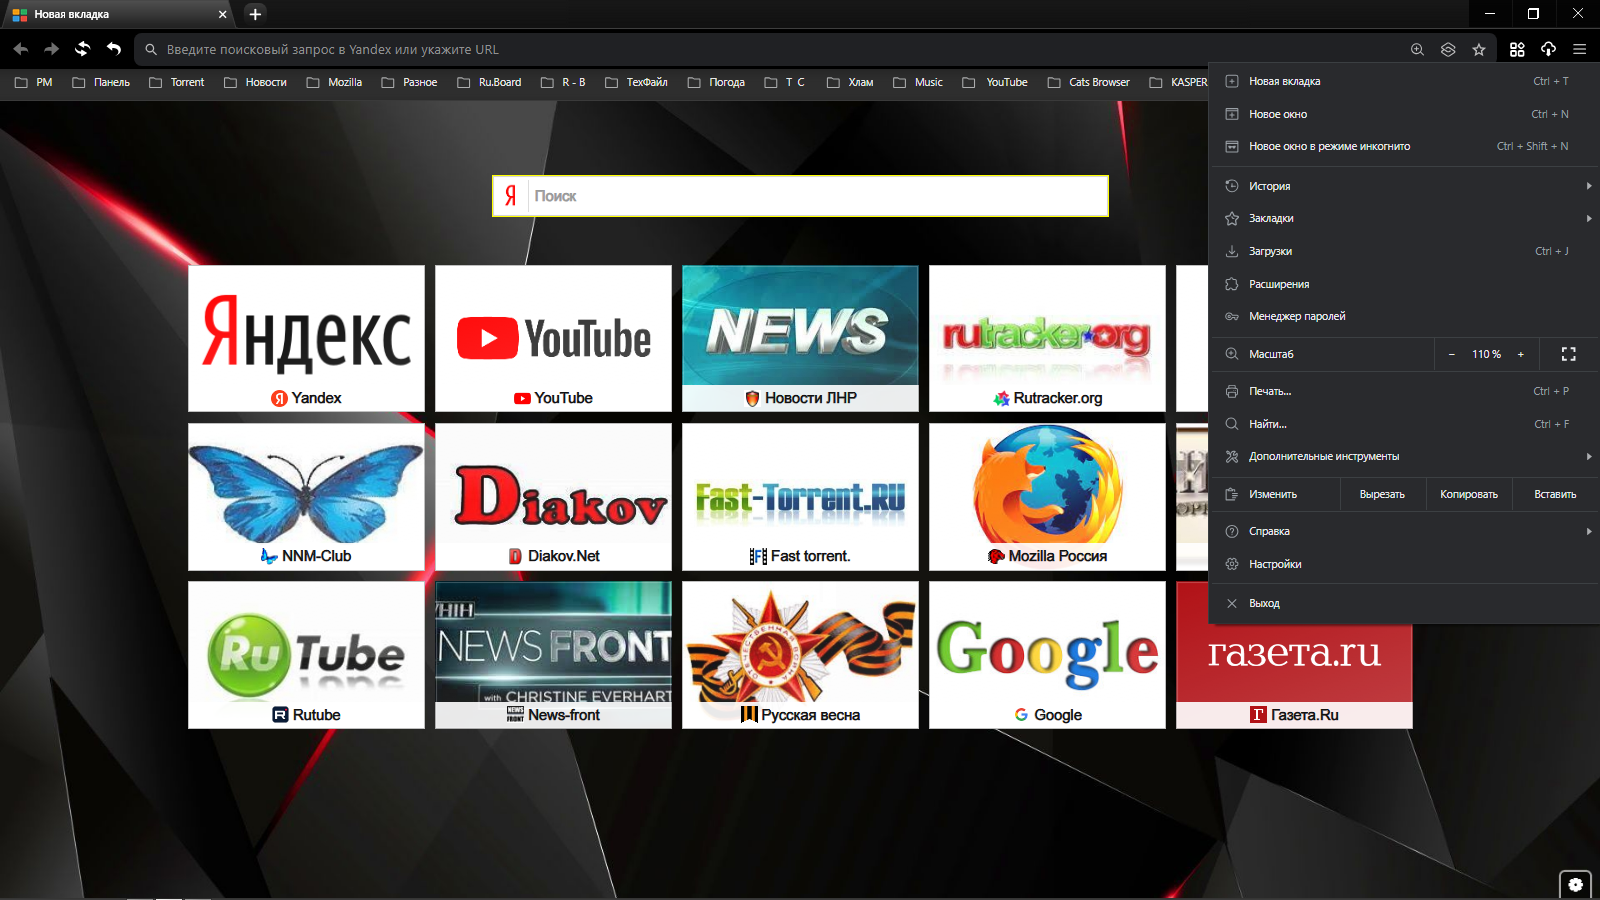Open Новое окно в режиме инкогнито
Viewport: 1600px width, 900px height.
[1404, 146]
